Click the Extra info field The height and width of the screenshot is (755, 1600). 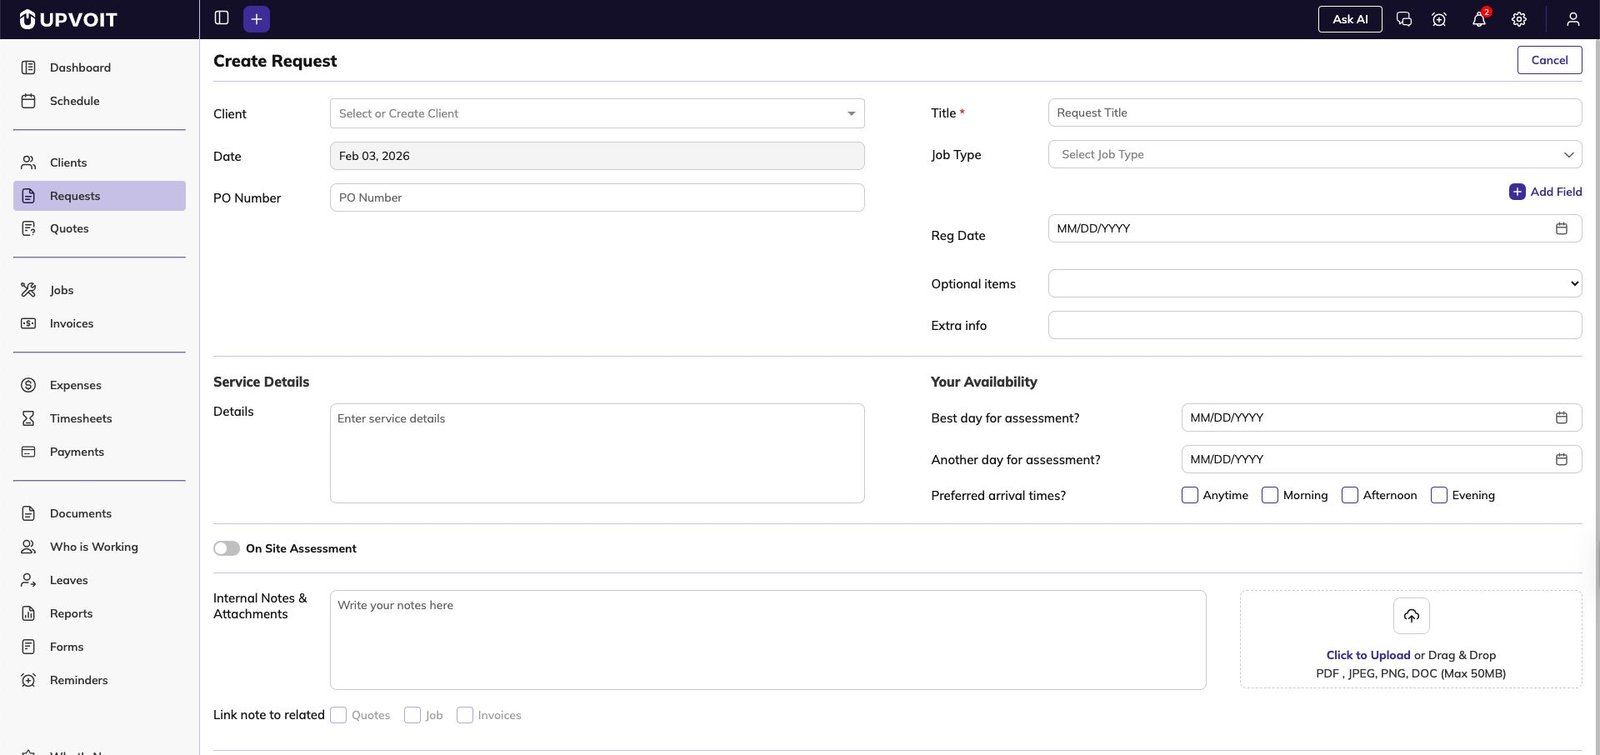(1315, 325)
